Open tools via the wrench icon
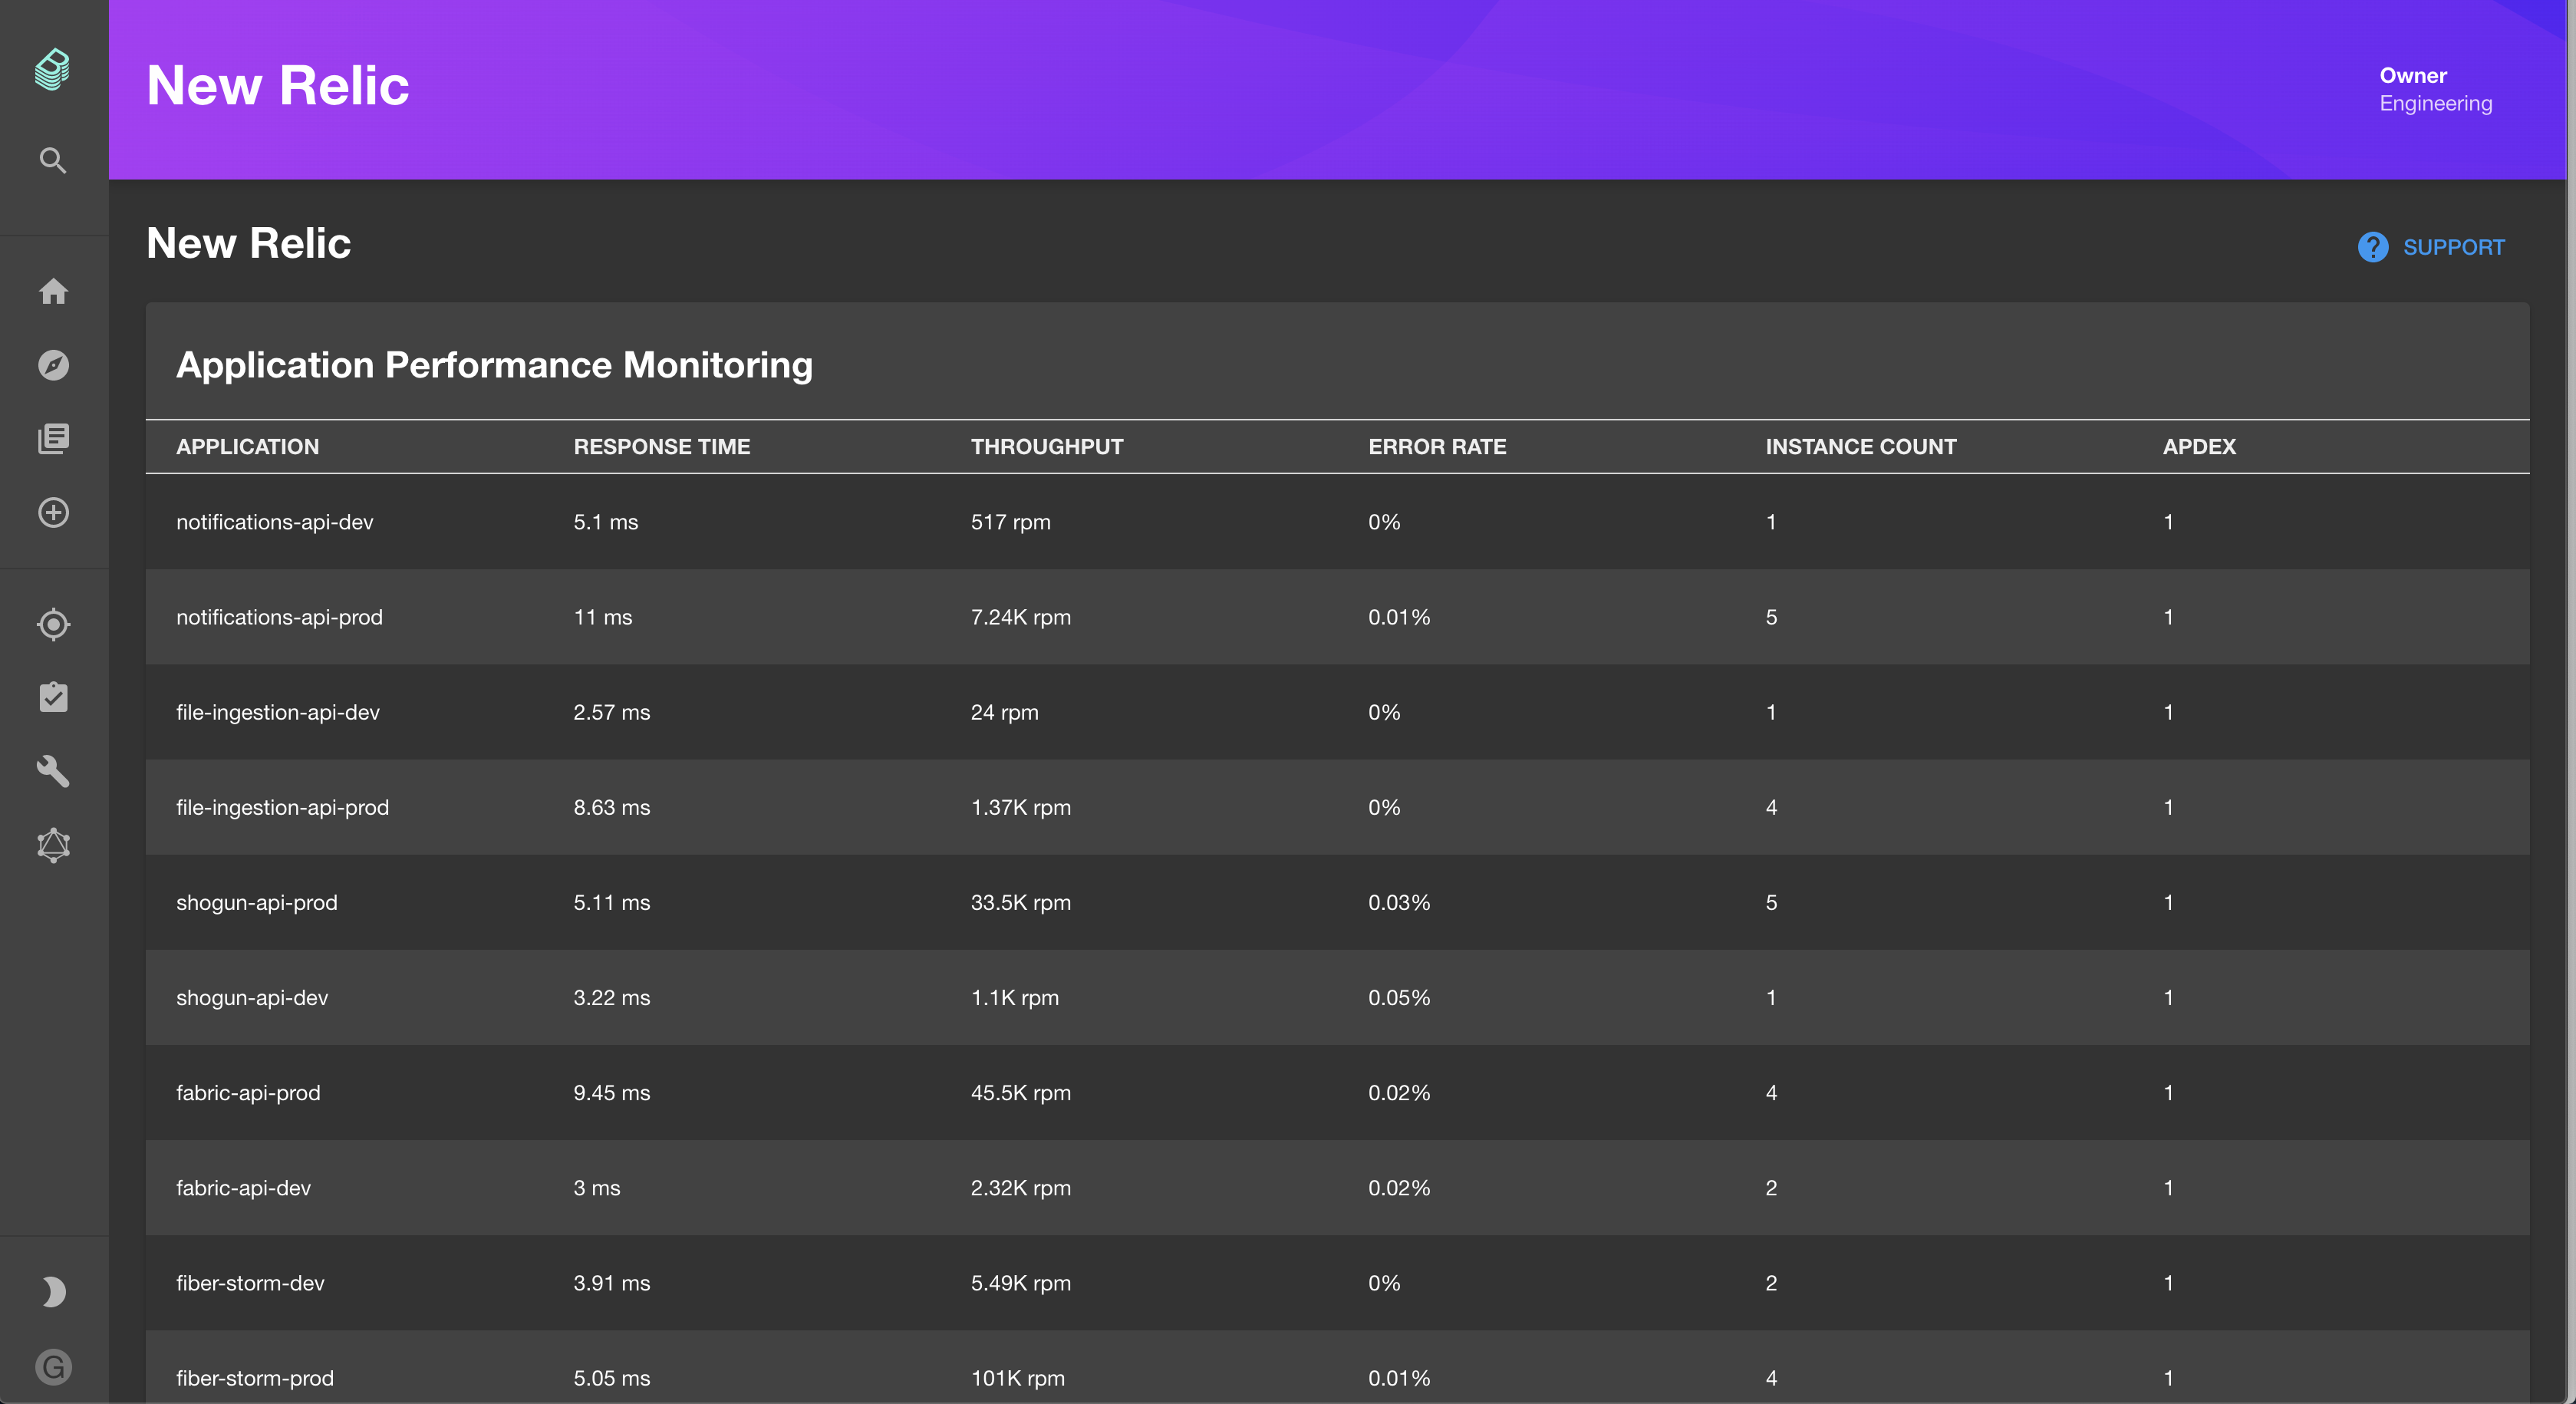 53,771
